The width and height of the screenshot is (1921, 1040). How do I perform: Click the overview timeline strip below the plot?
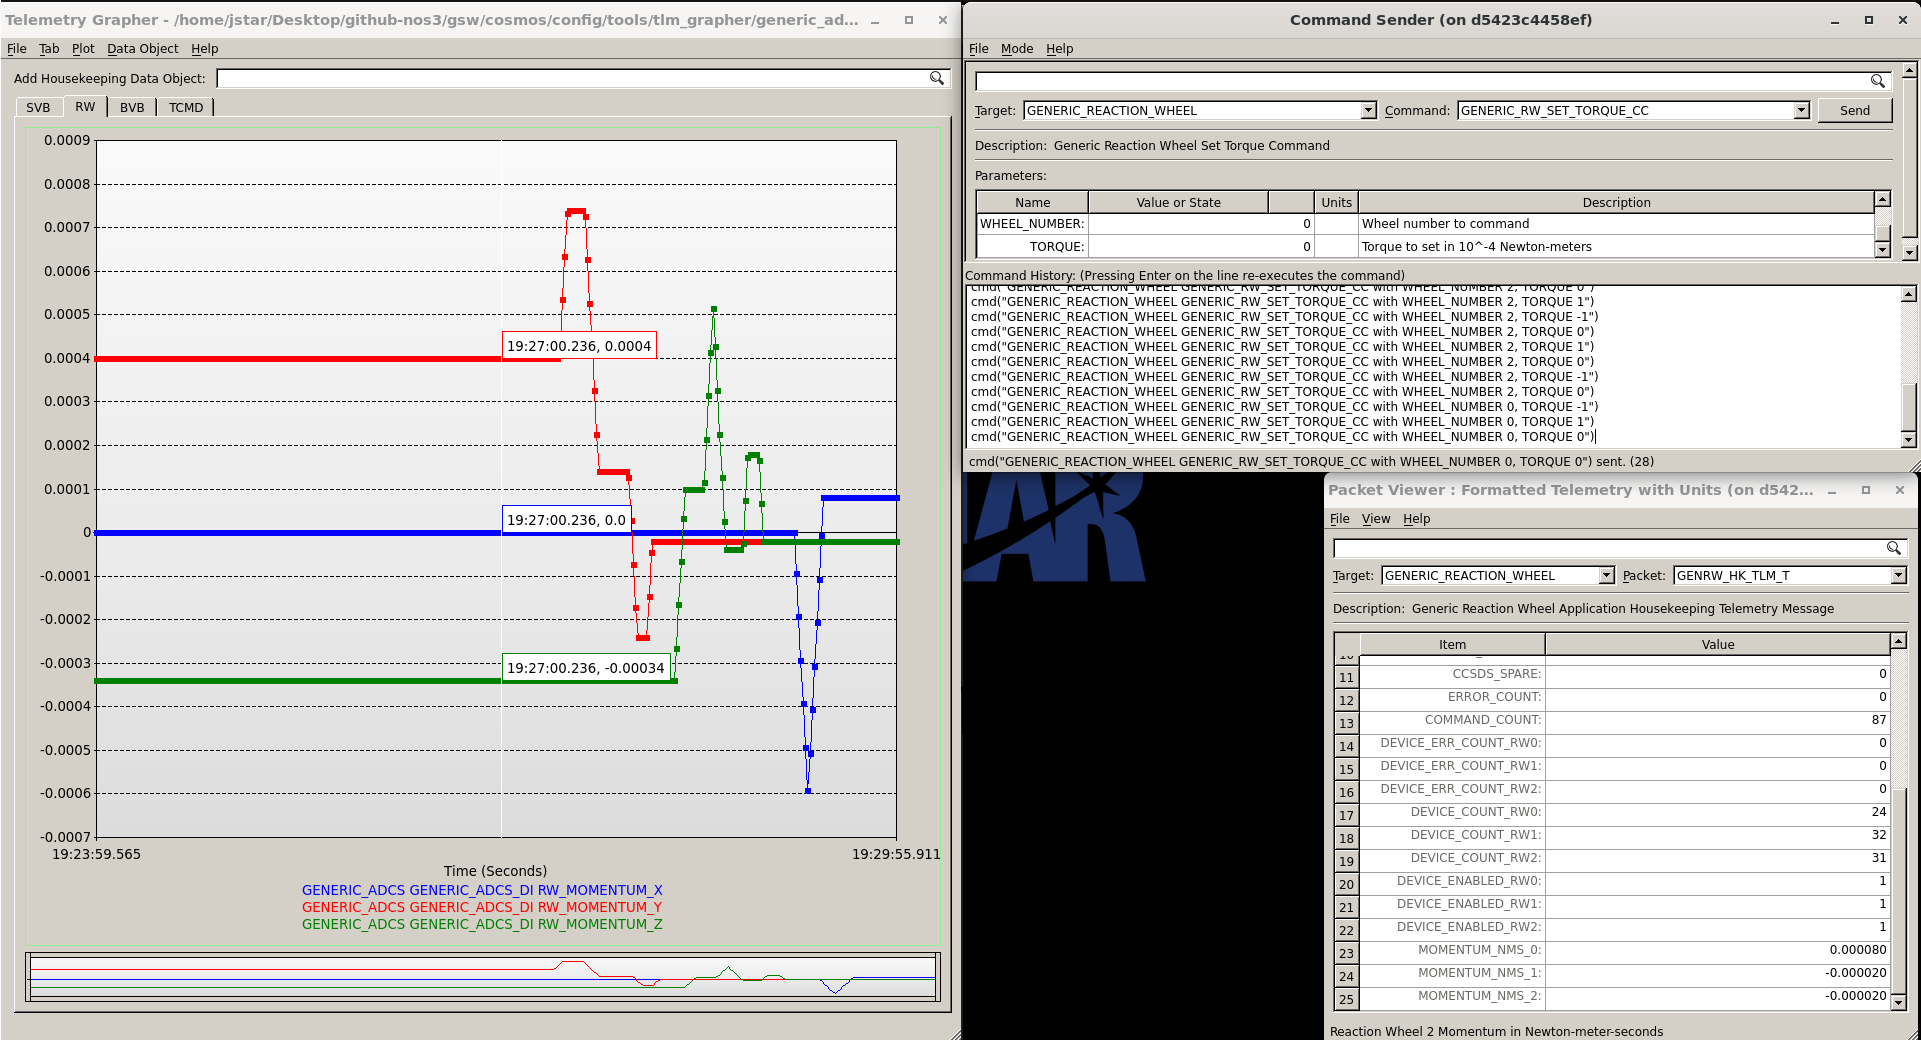pos(483,977)
